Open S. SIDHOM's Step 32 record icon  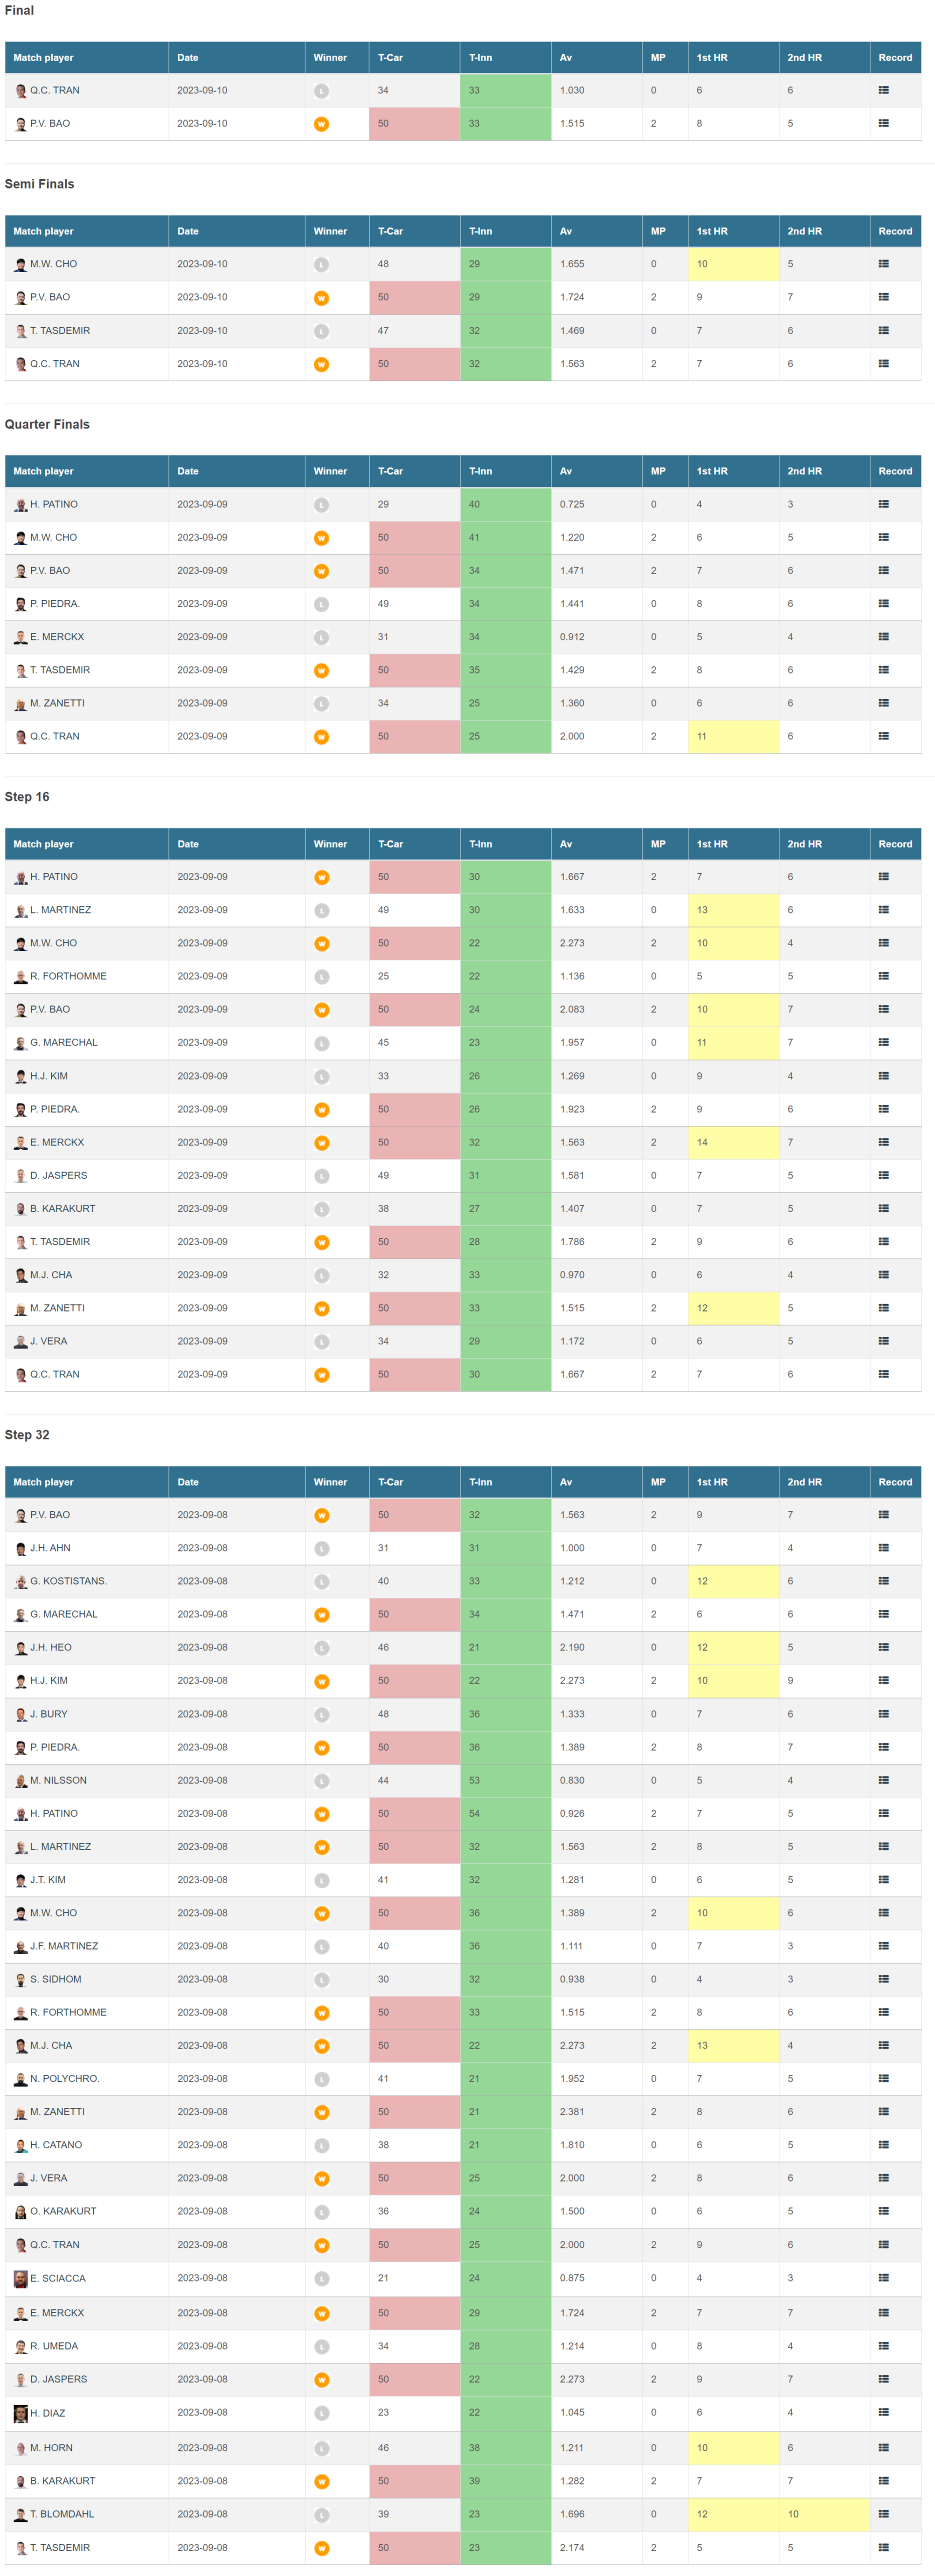click(x=883, y=1979)
